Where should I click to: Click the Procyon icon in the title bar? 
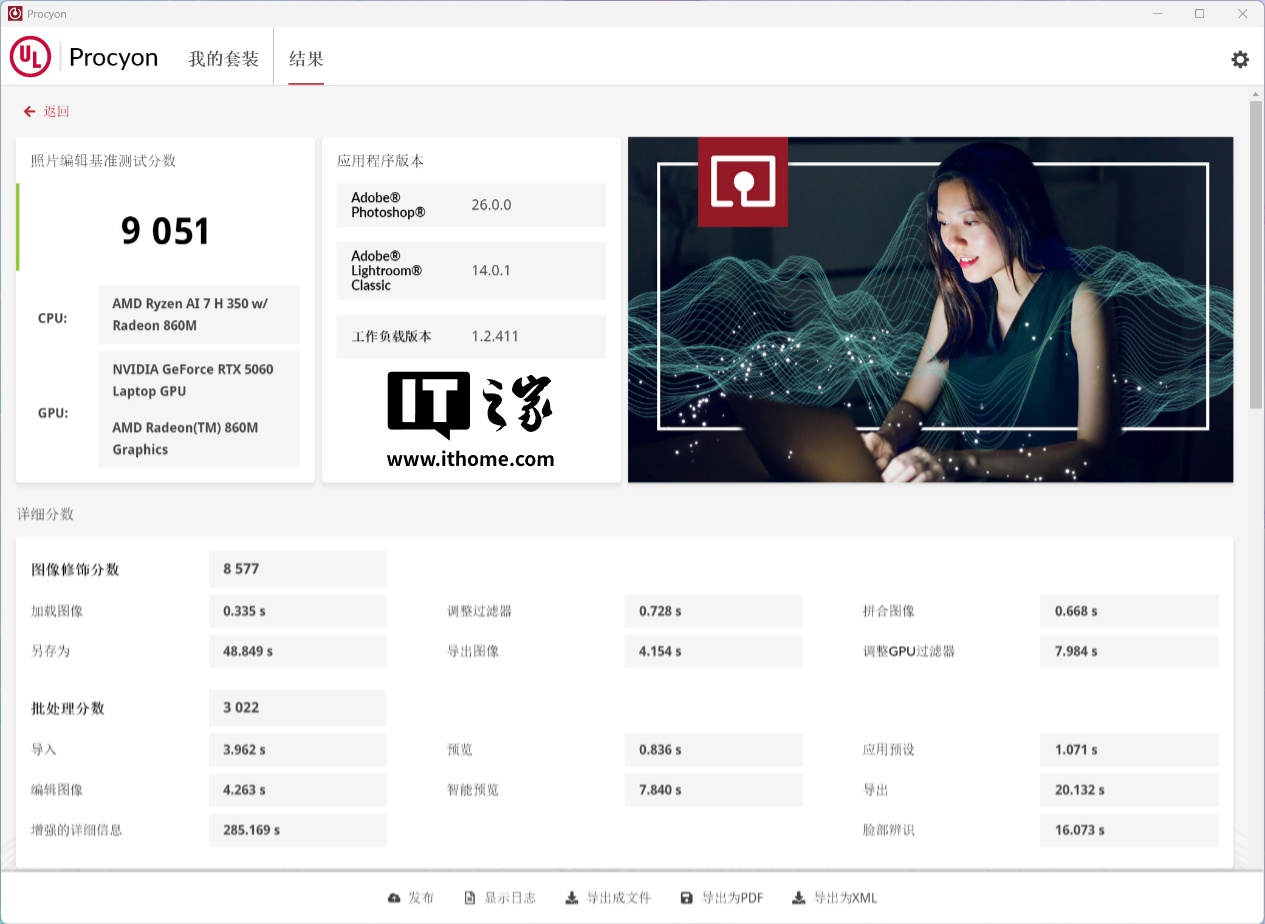tap(14, 13)
